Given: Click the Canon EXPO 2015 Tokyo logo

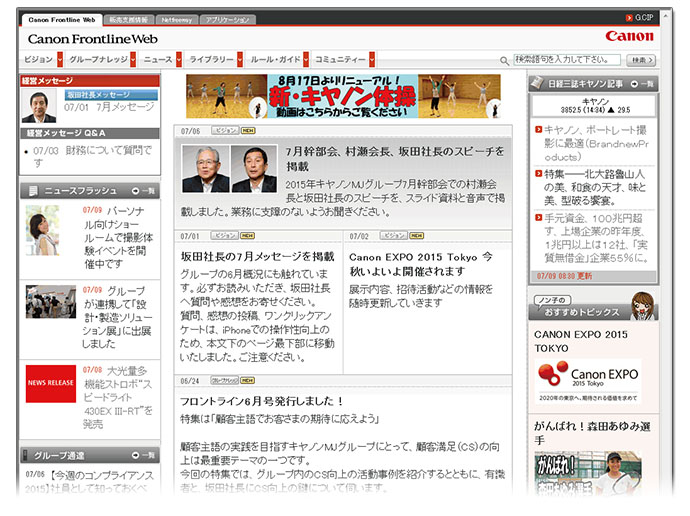Looking at the screenshot, I should [587, 381].
